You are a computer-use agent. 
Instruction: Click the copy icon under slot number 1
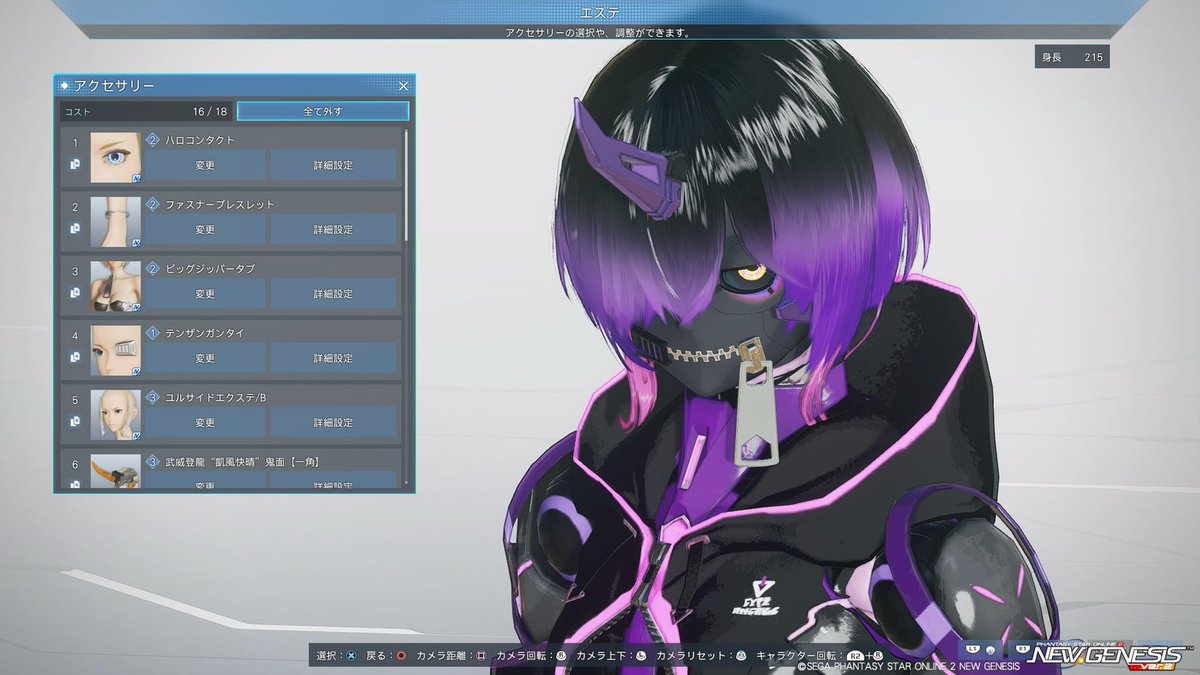75,165
